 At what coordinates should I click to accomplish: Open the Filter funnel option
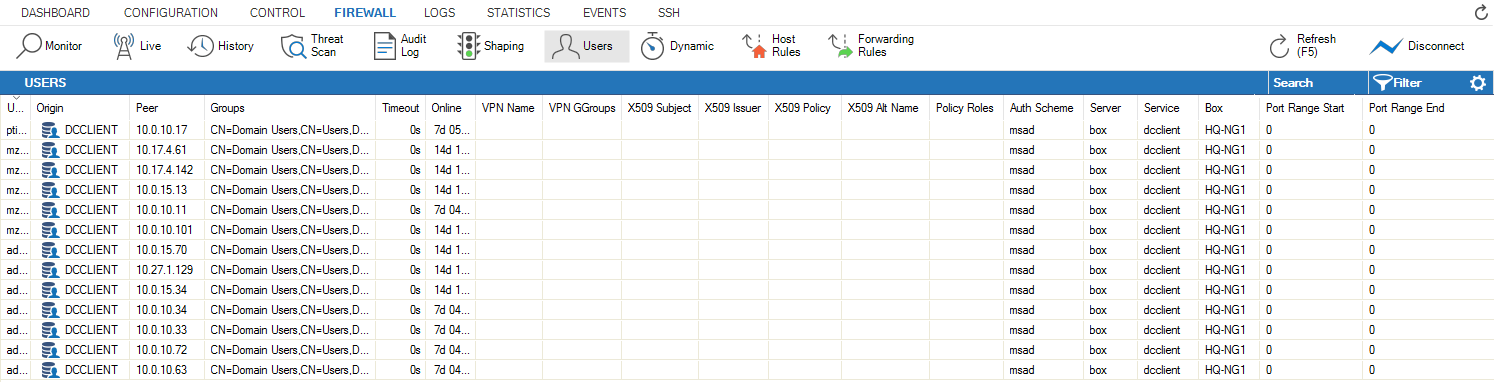click(x=1397, y=83)
